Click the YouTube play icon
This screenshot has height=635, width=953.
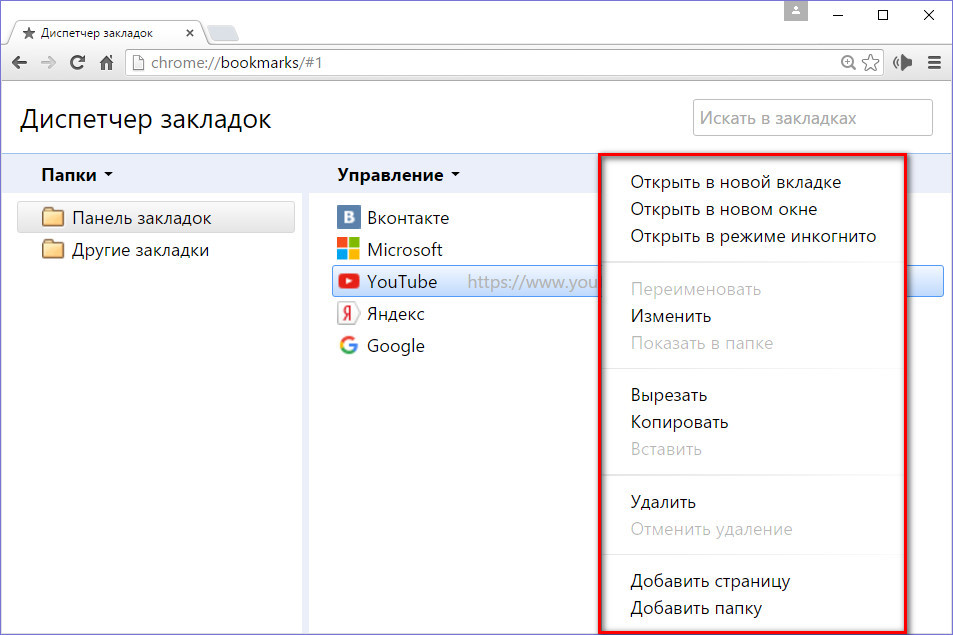point(348,281)
